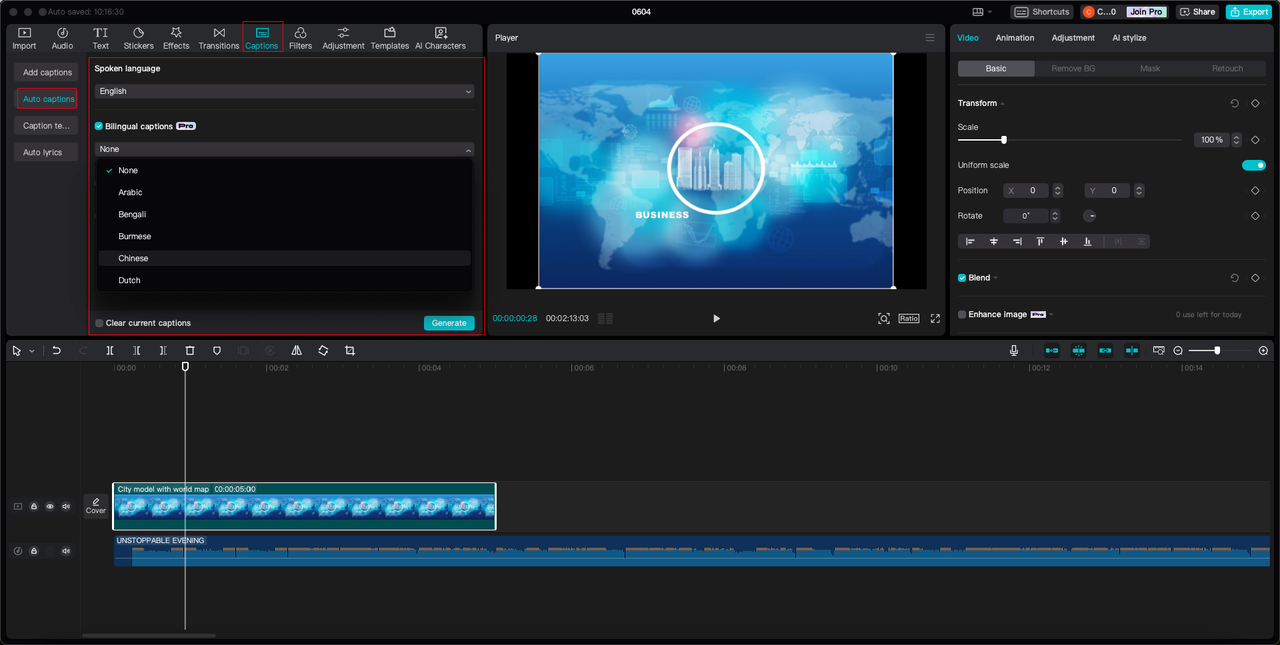The width and height of the screenshot is (1280, 645).
Task: Adjust the Position X stepper arrows
Action: tap(1058, 190)
